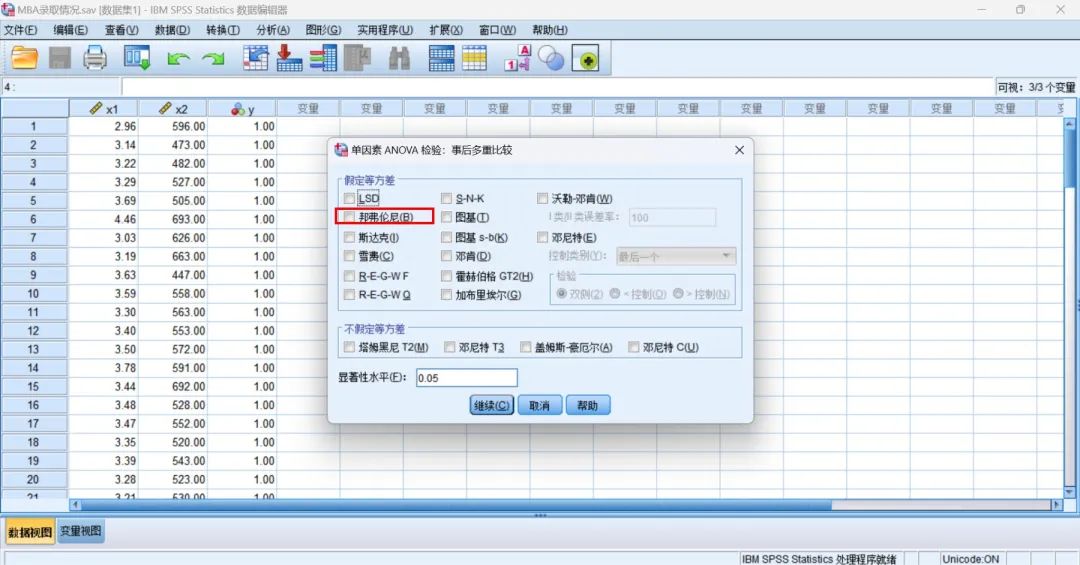1080x565 pixels.
Task: Open the 数据(D) menu
Action: point(172,30)
